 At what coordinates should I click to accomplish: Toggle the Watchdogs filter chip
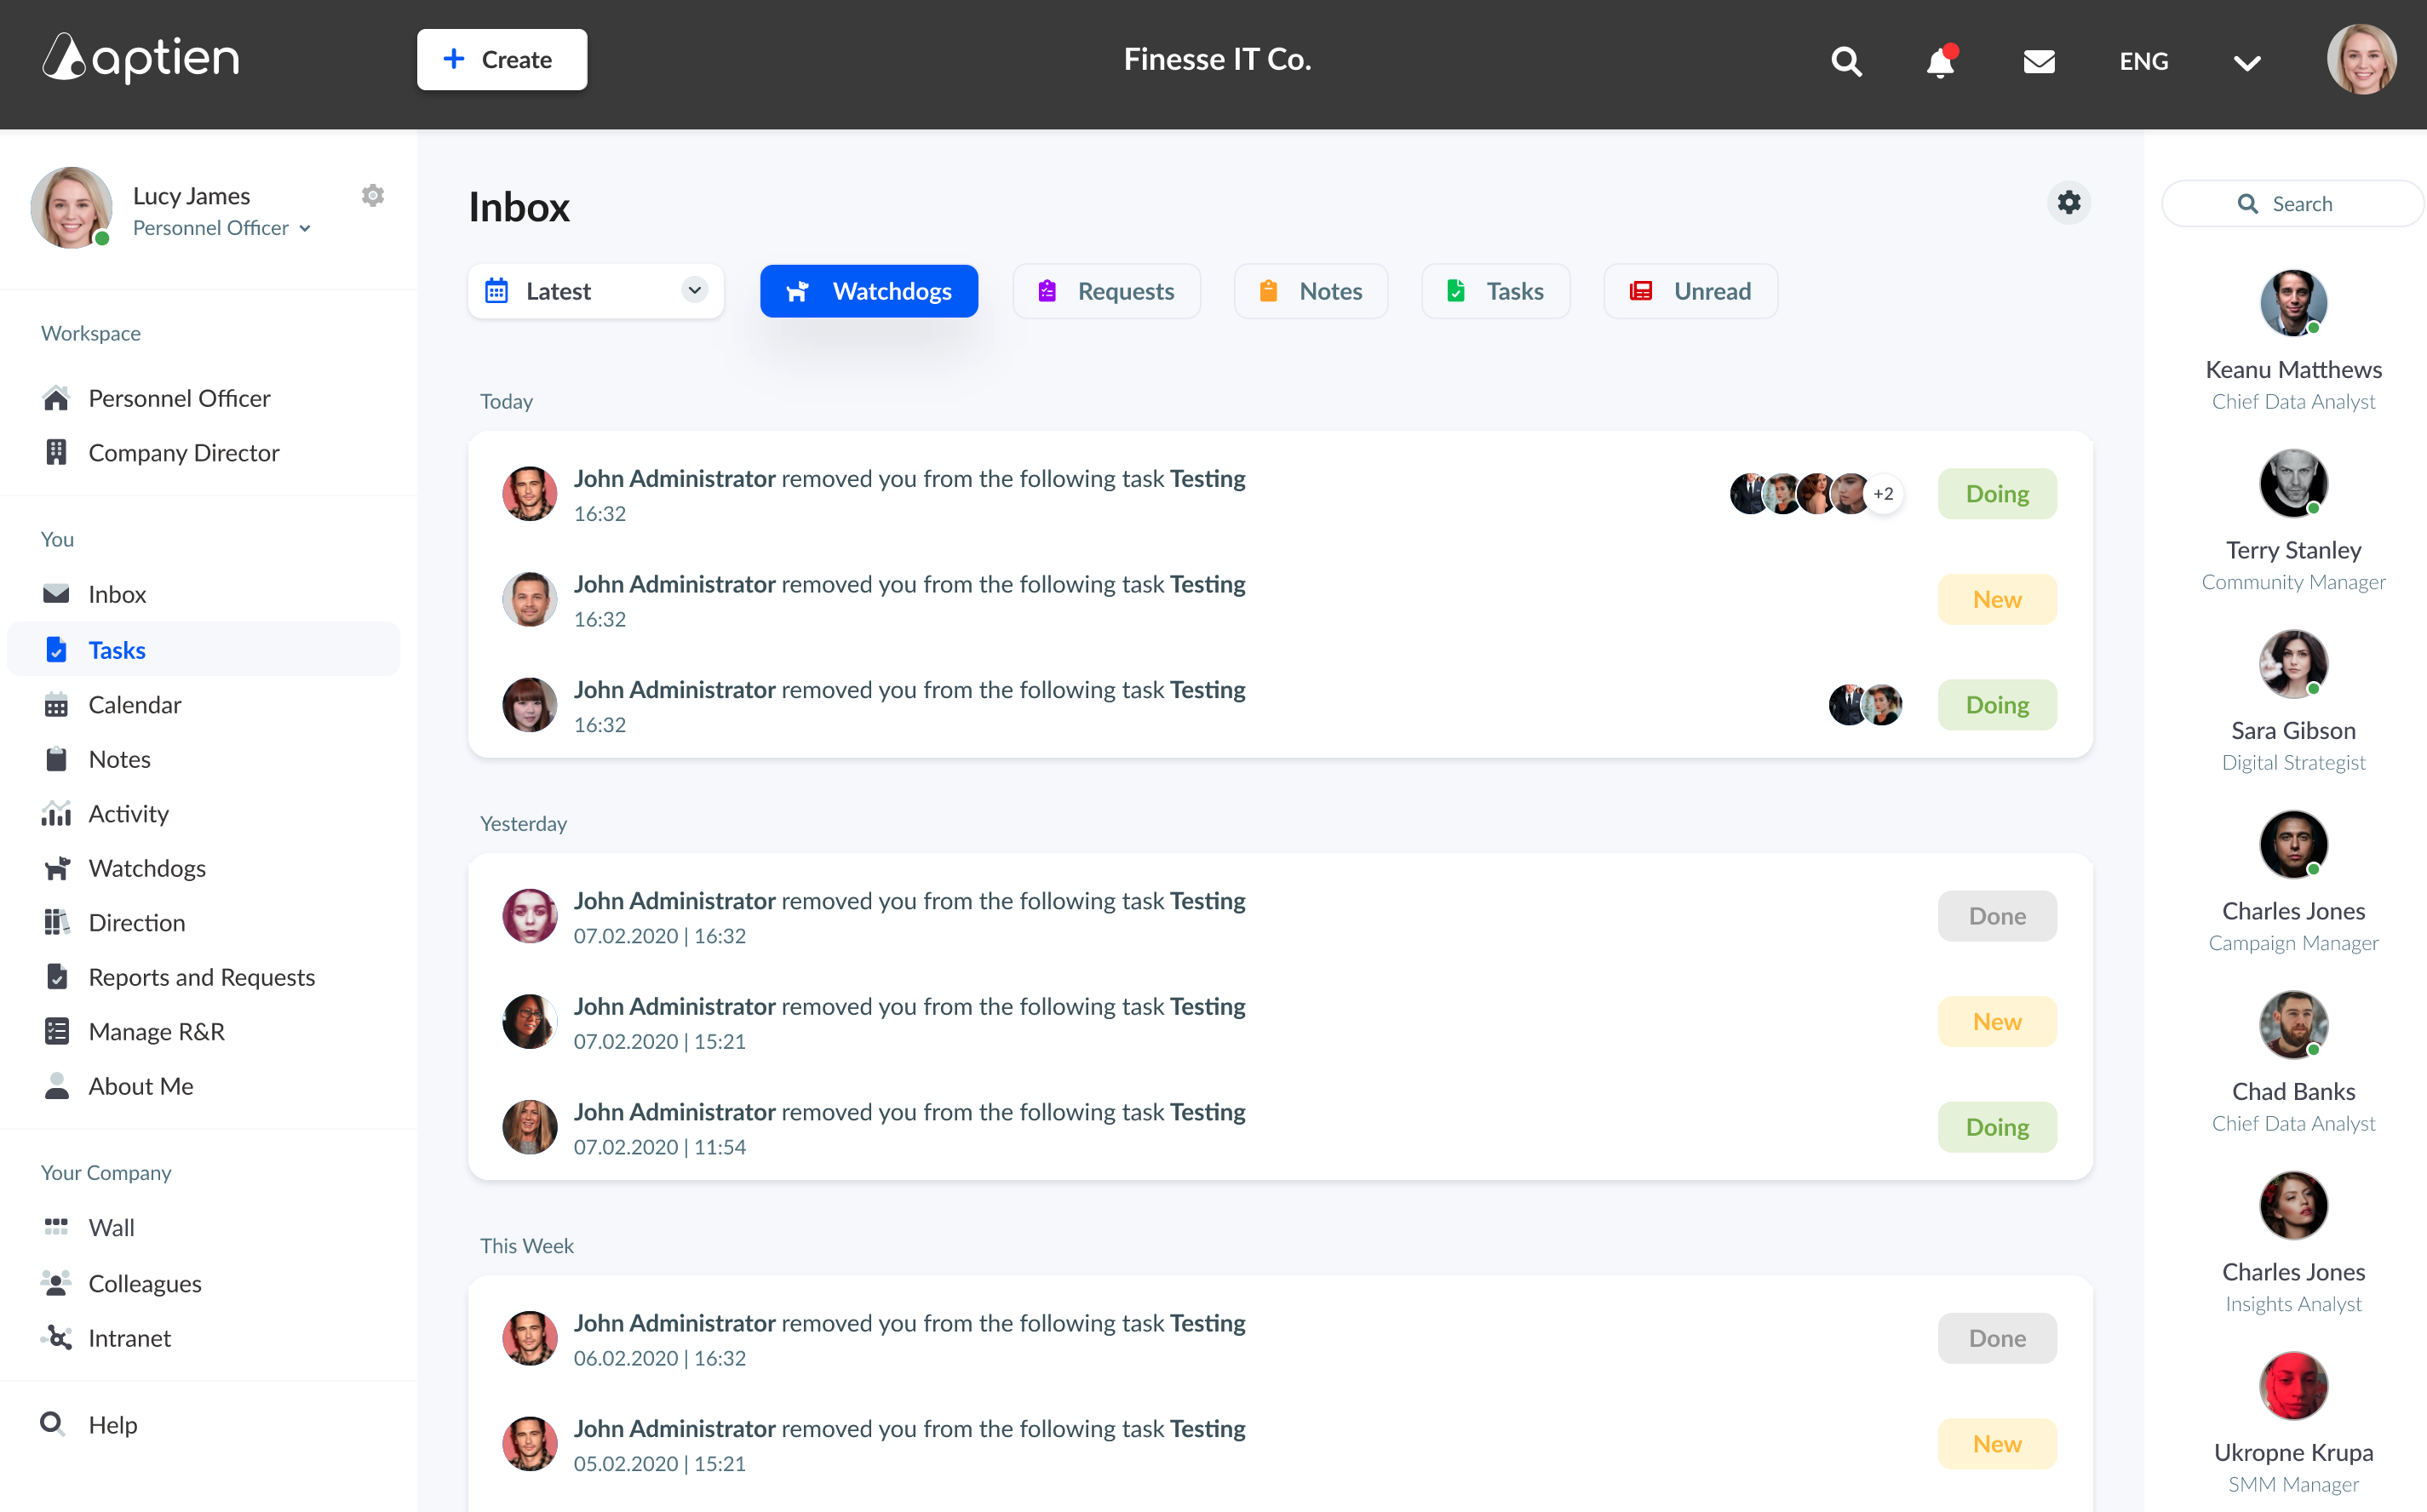(x=868, y=291)
